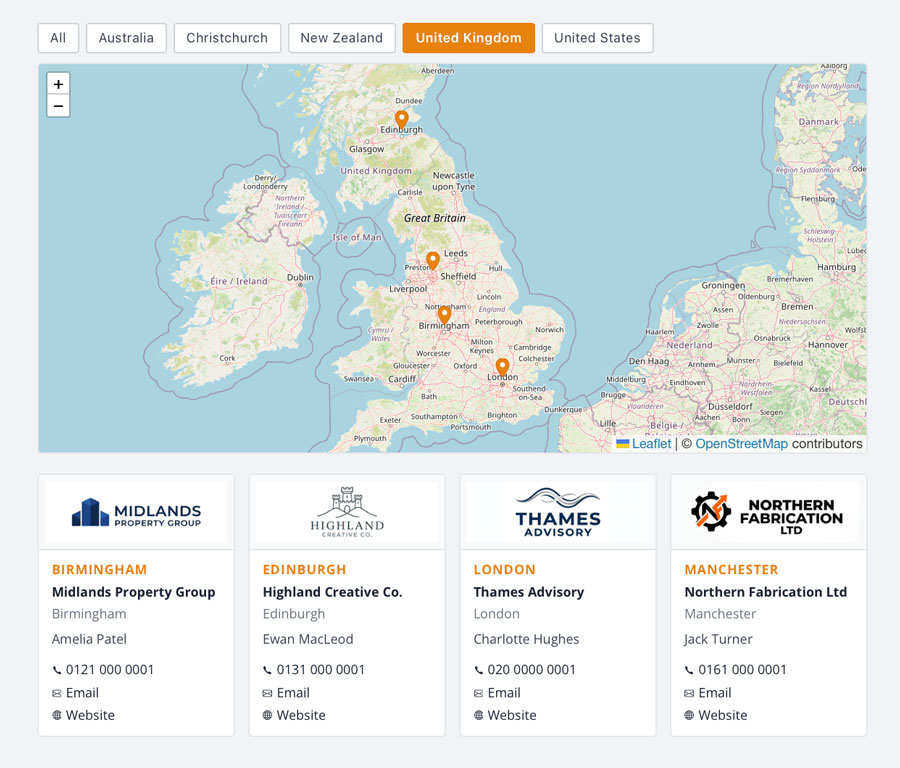Click the Thames Advisory logo image
Screen dimensions: 900x768
coord(557,512)
